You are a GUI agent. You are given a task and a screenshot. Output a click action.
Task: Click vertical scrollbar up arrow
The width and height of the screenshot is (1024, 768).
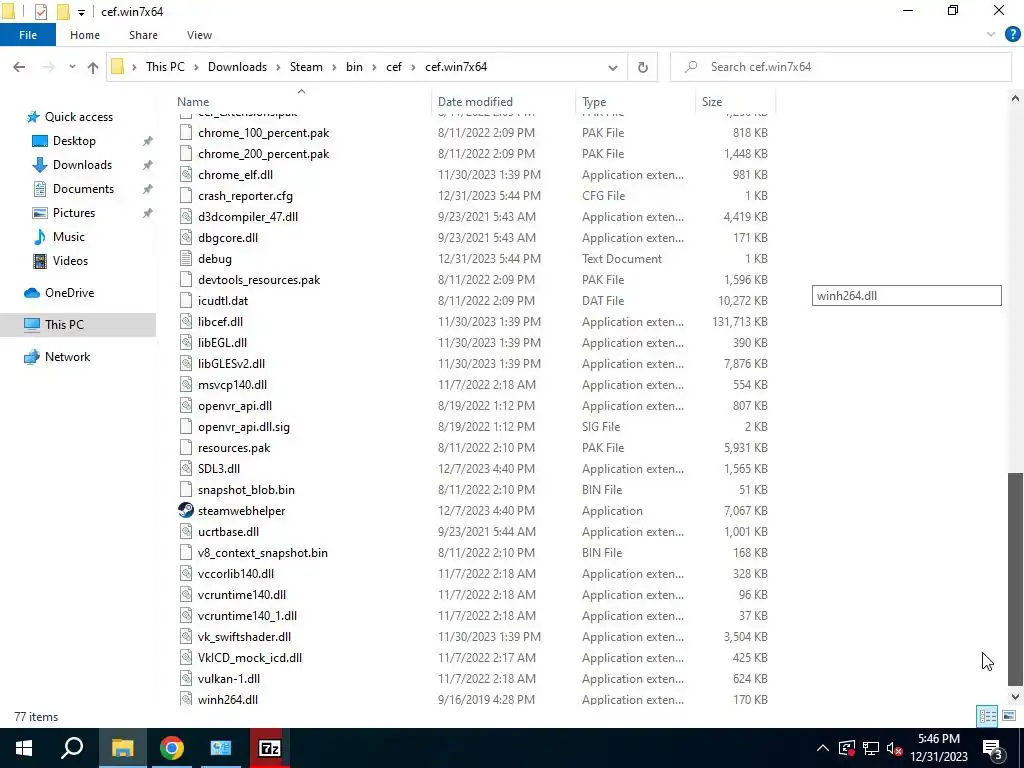coord(1015,99)
